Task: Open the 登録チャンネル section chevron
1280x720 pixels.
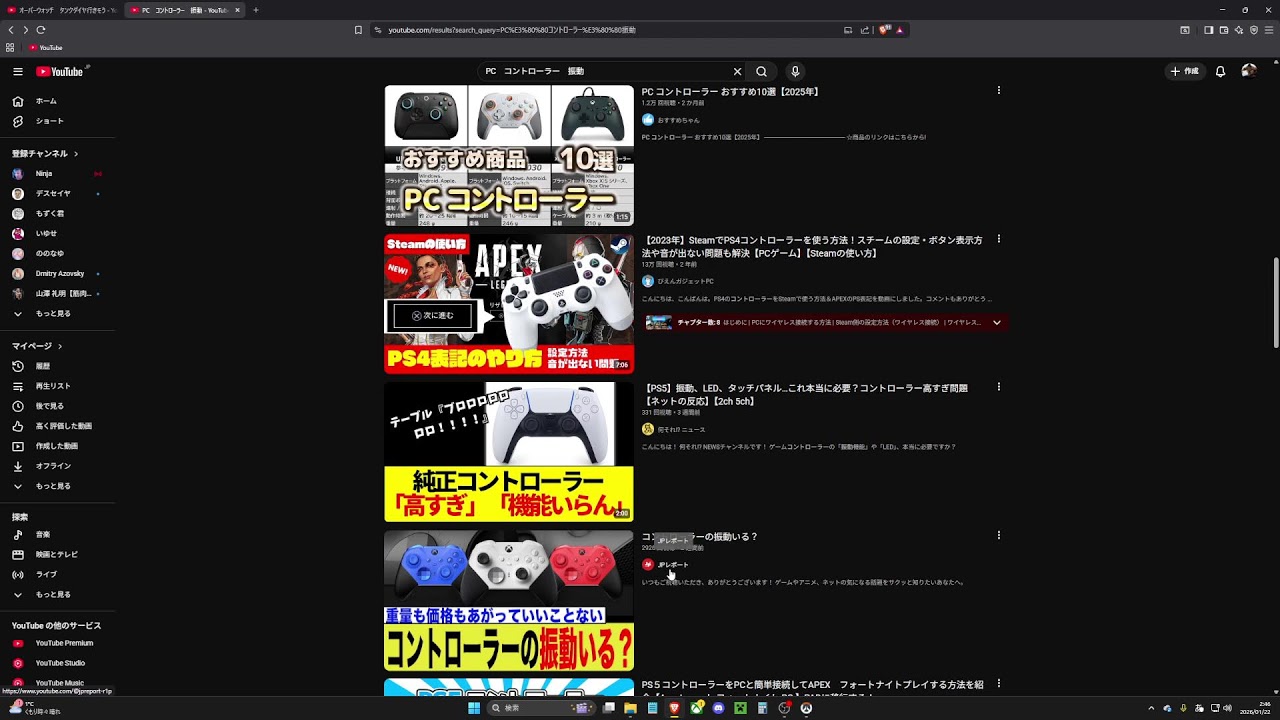Action: click(75, 153)
